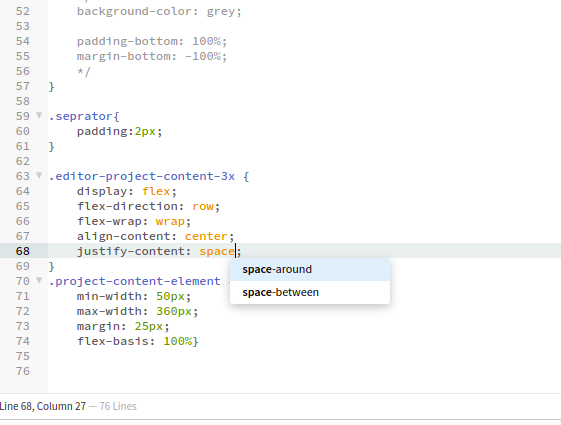Click the .project-content-element selector
The width and height of the screenshot is (561, 425).
pyautogui.click(x=135, y=281)
